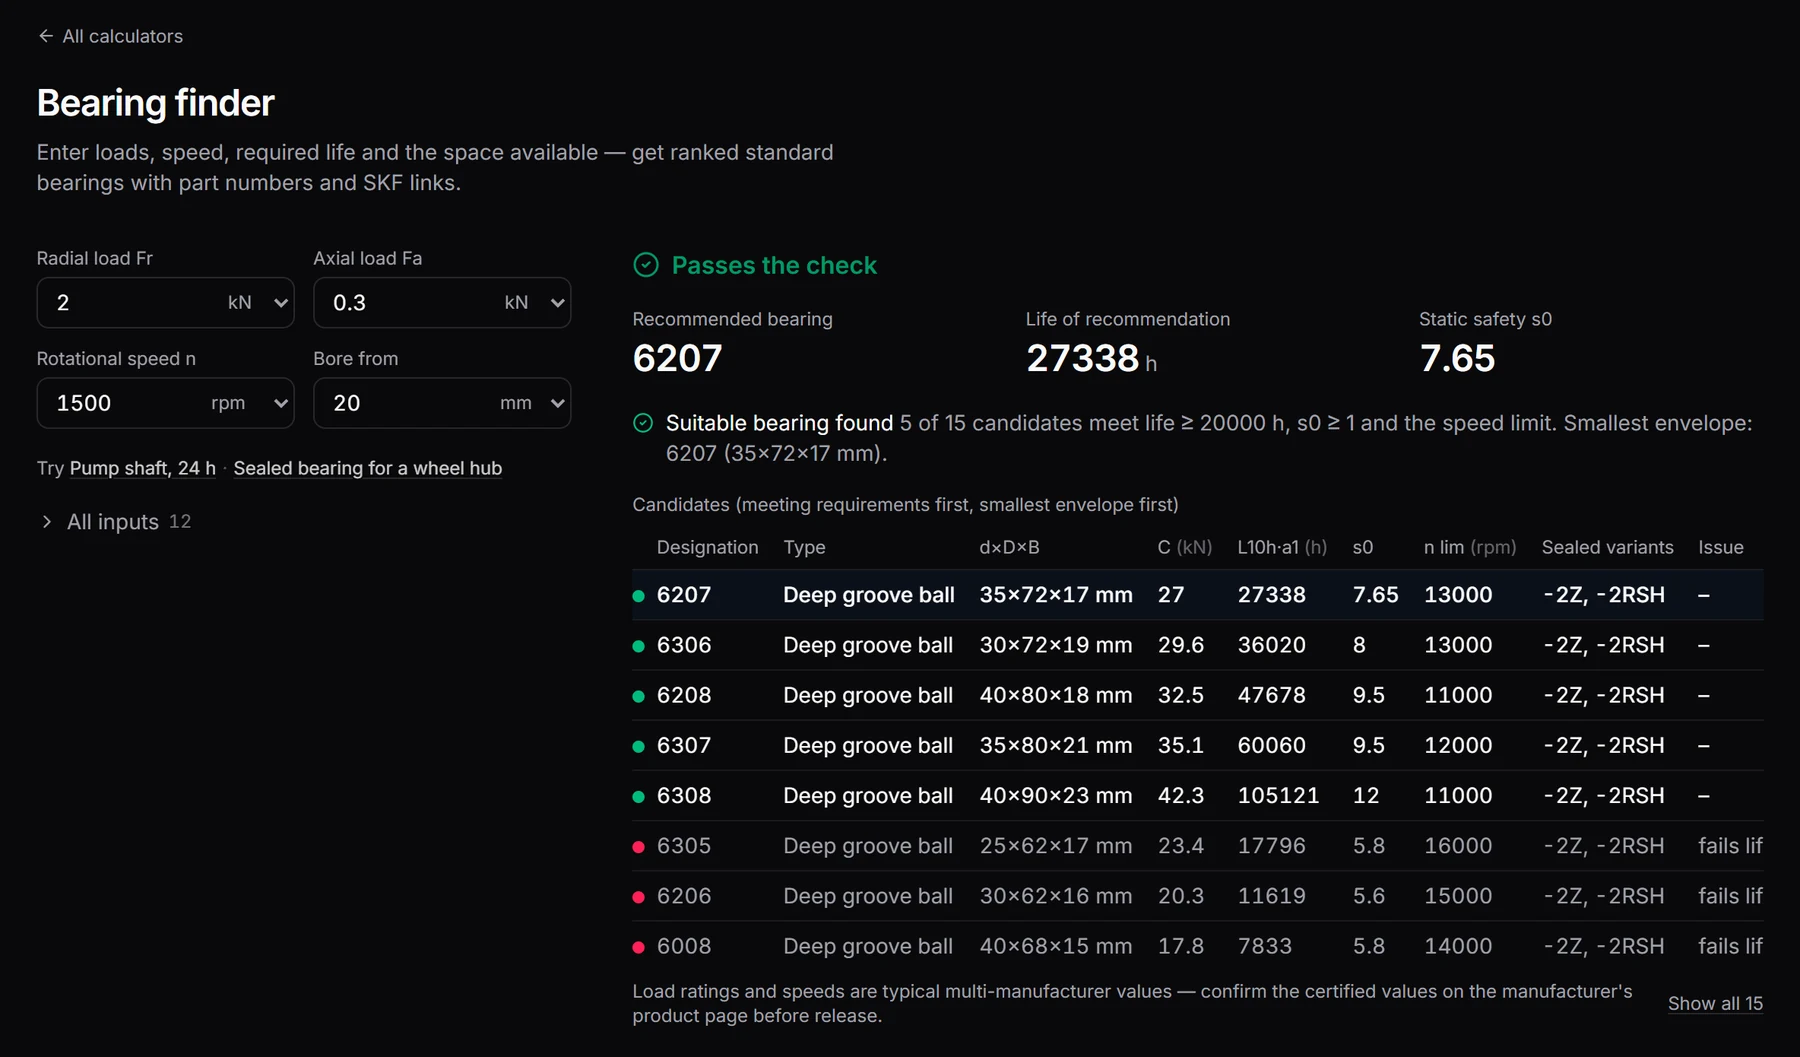This screenshot has height=1057, width=1800.
Task: Click the 105121 life value for 6308
Action: pos(1278,796)
